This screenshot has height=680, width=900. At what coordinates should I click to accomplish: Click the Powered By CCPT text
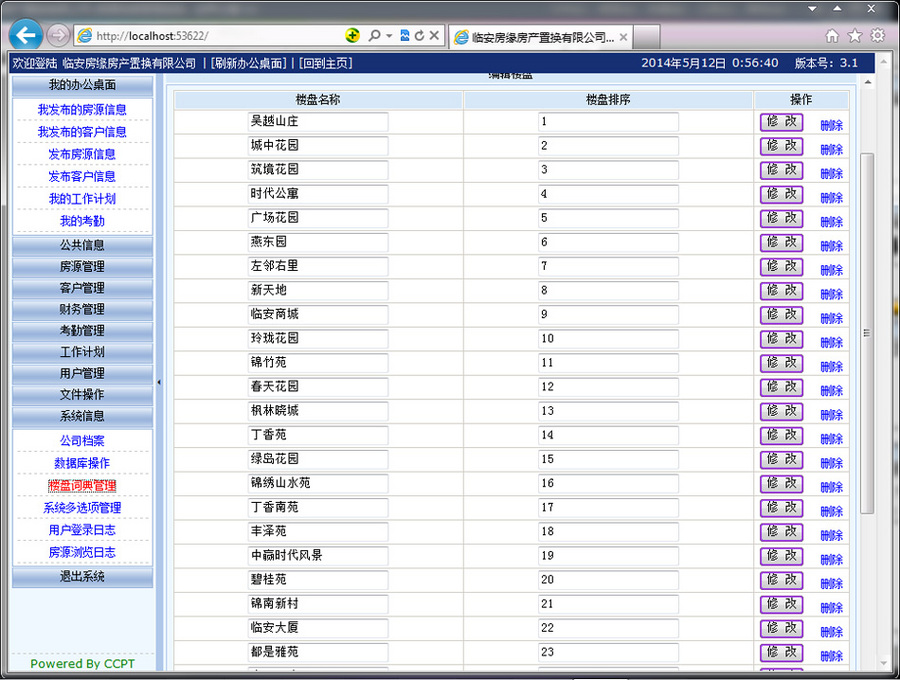tap(82, 664)
